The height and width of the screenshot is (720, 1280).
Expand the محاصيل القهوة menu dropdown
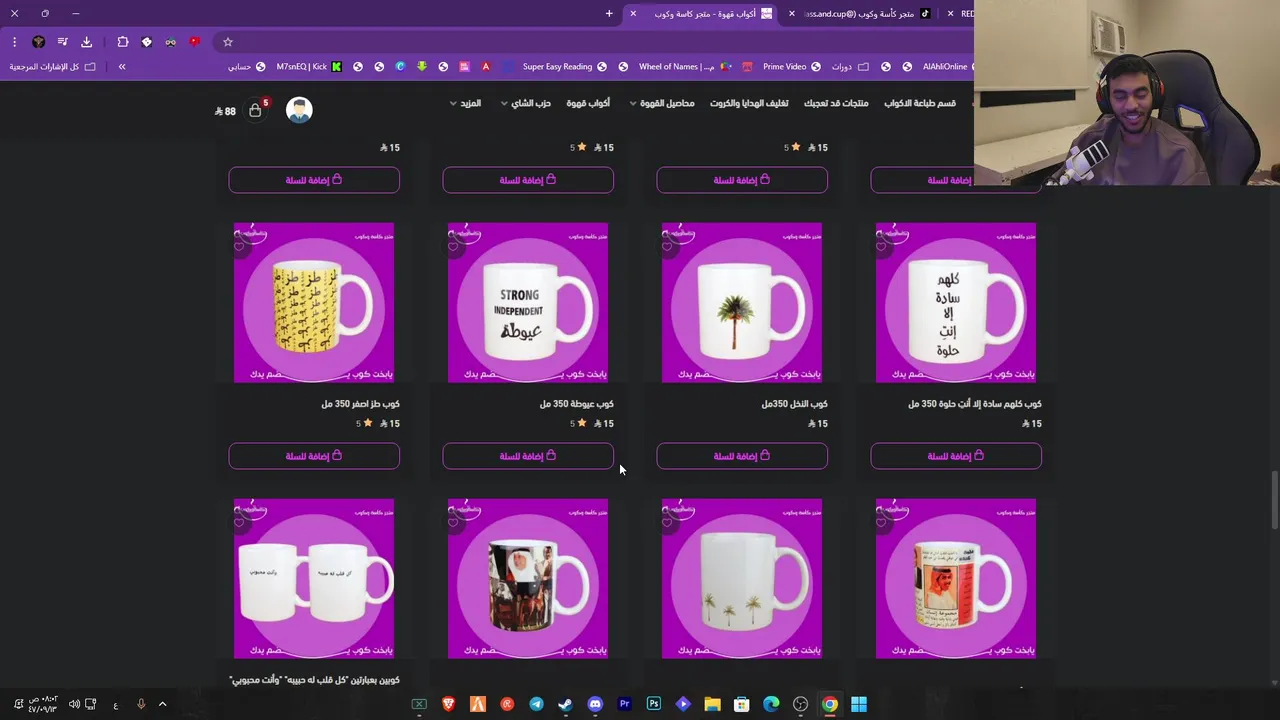point(662,103)
